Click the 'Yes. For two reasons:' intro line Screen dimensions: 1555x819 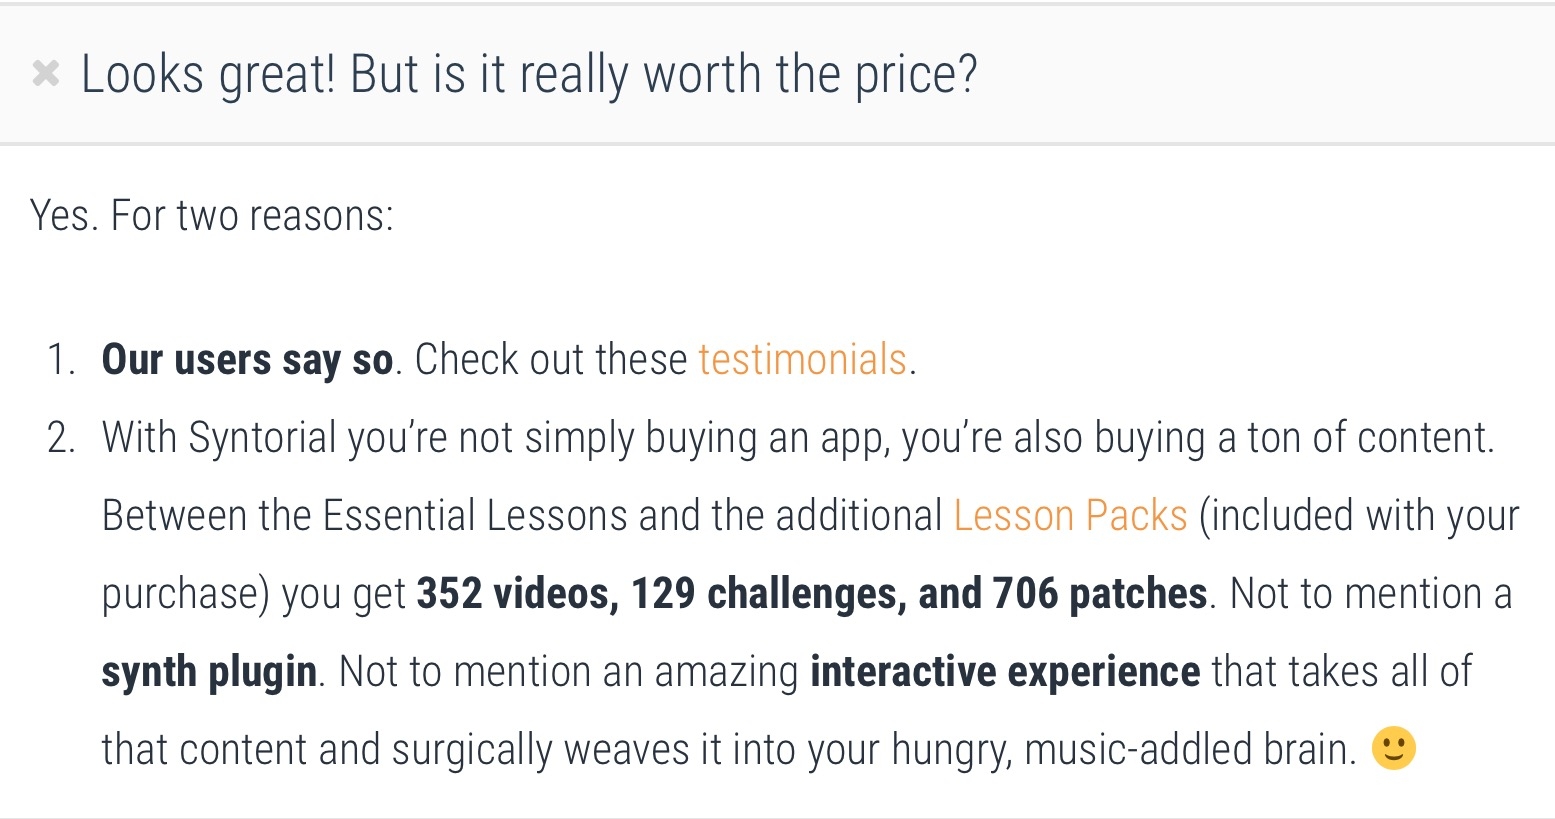[x=212, y=215]
